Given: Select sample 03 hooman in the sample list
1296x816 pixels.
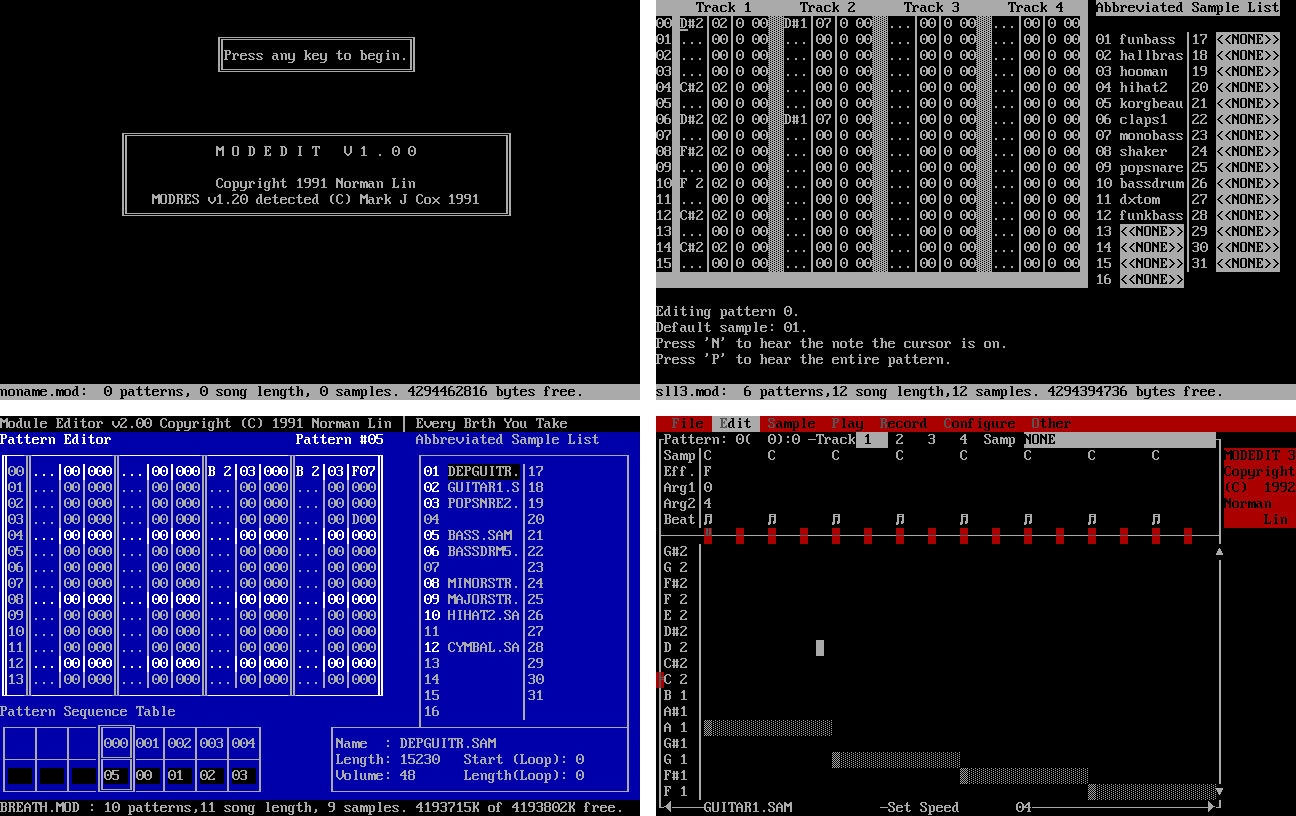Looking at the screenshot, I should click(x=1131, y=71).
